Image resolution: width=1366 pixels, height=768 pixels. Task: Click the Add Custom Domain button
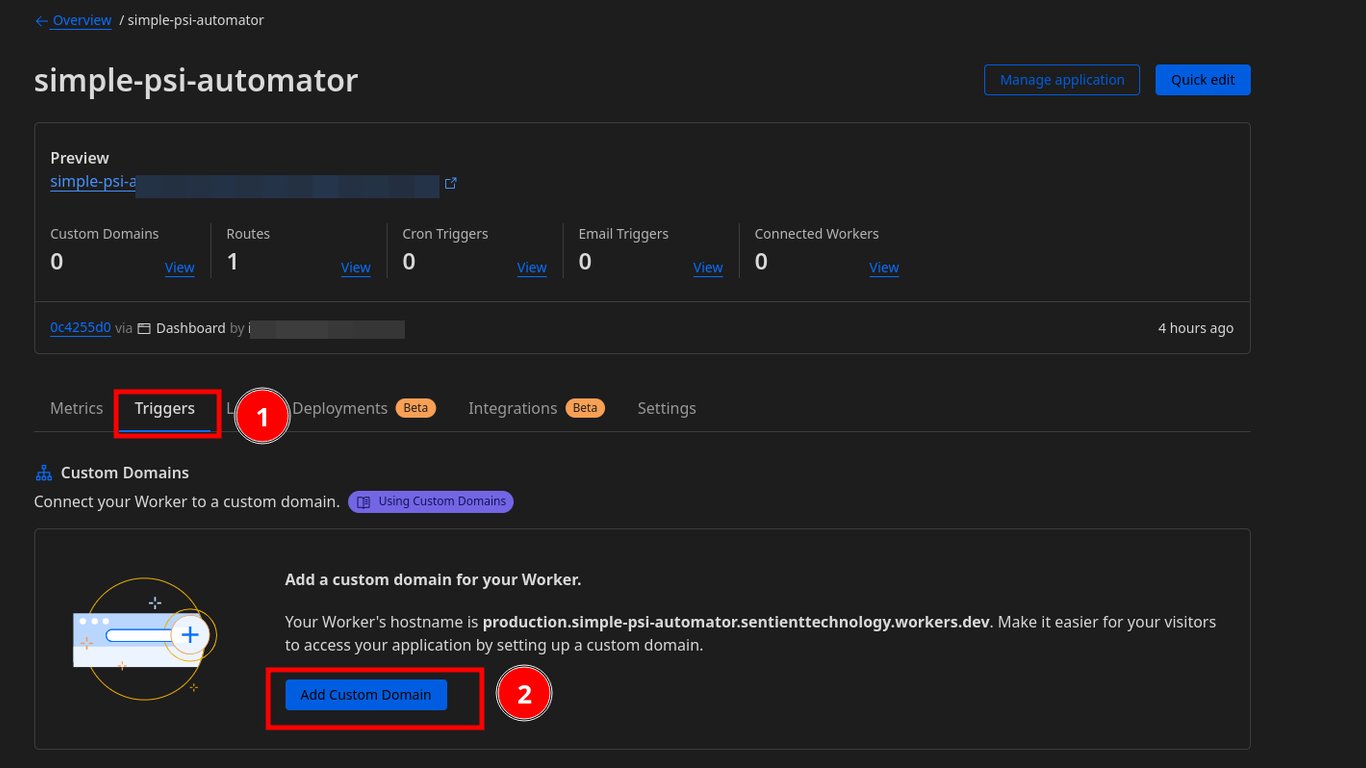365,694
